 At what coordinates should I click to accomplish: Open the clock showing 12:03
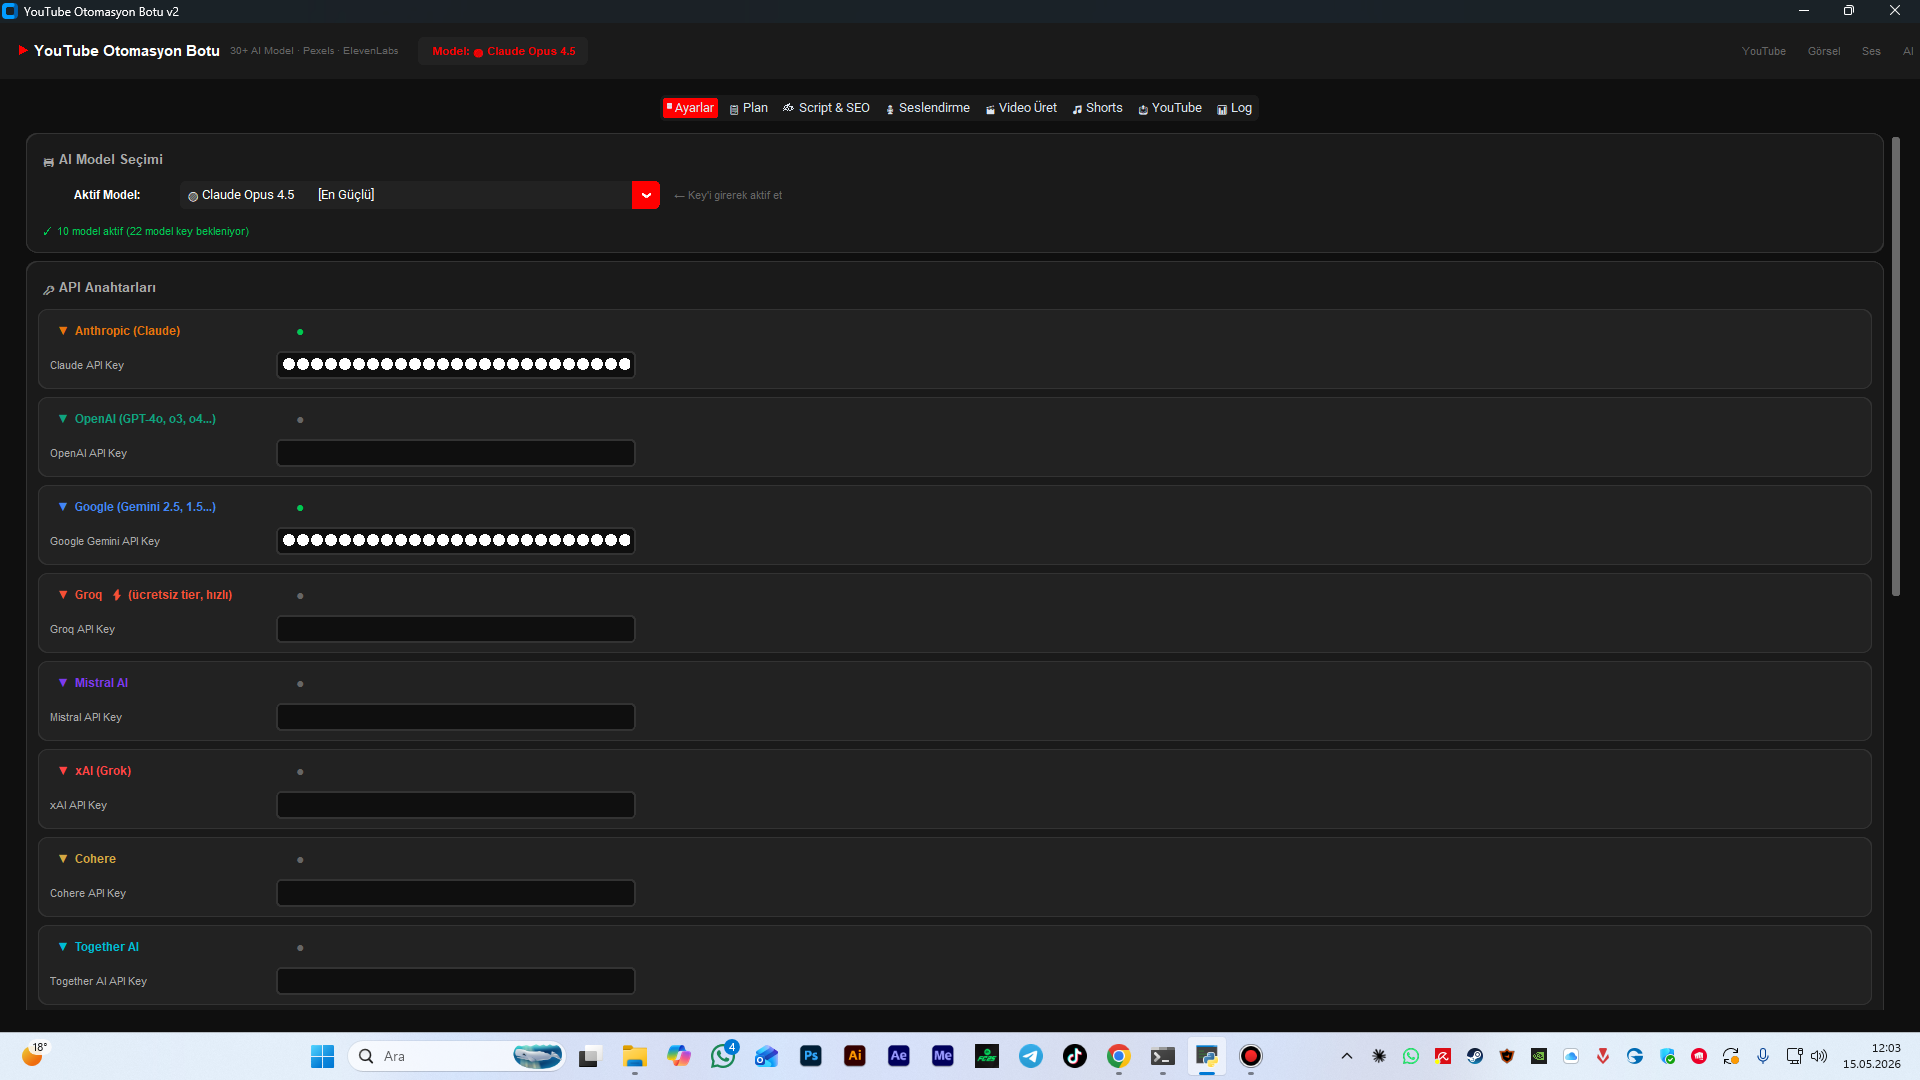(1872, 1056)
